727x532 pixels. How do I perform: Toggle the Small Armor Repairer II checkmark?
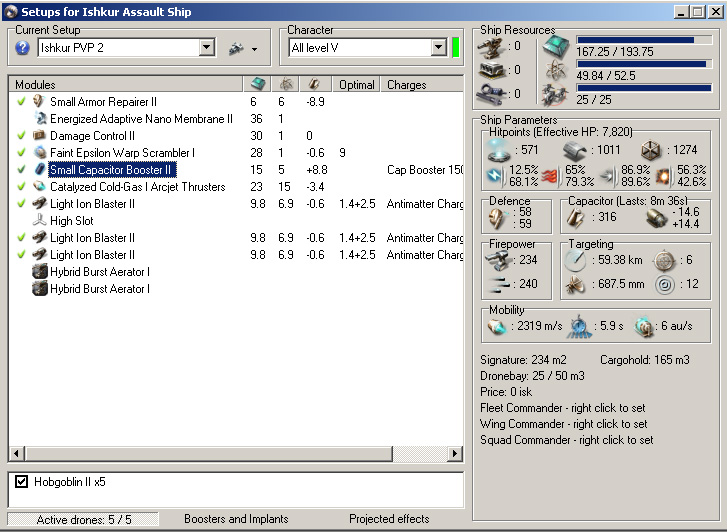pyautogui.click(x=21, y=101)
